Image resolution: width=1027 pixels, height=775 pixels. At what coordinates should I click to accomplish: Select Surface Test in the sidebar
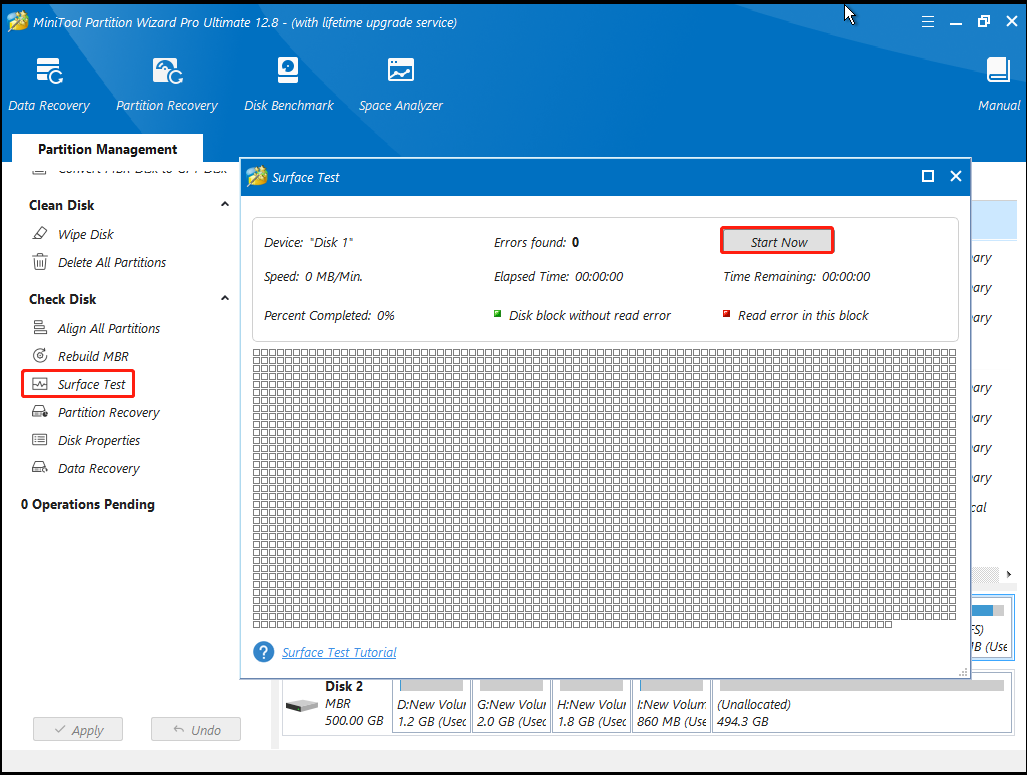point(91,384)
